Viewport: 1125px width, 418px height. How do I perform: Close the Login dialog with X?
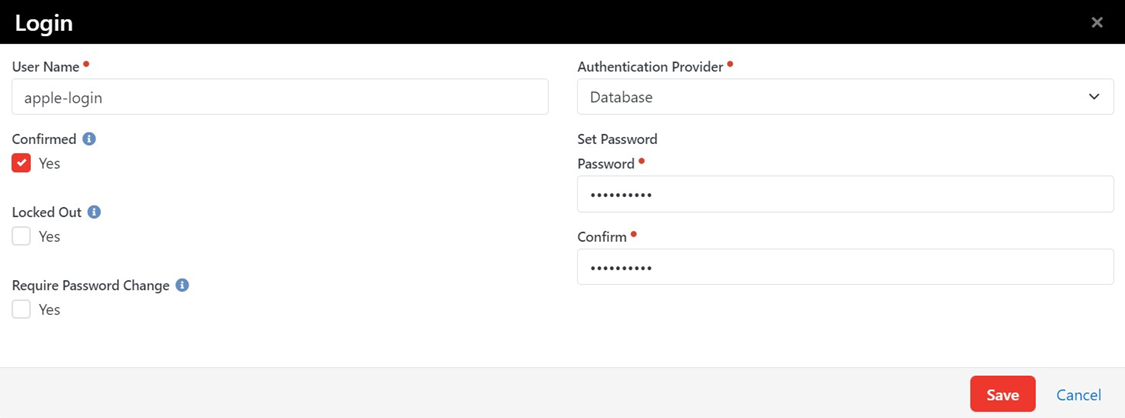1097,22
